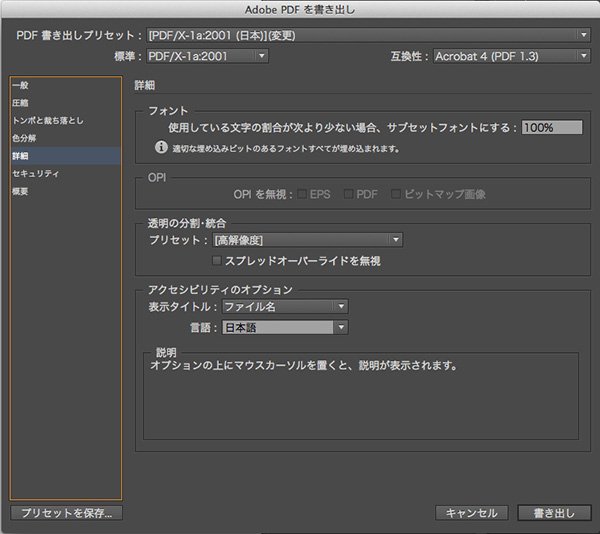The height and width of the screenshot is (534, 600).
Task: Select the 概要 category in sidebar
Action: coord(66,191)
